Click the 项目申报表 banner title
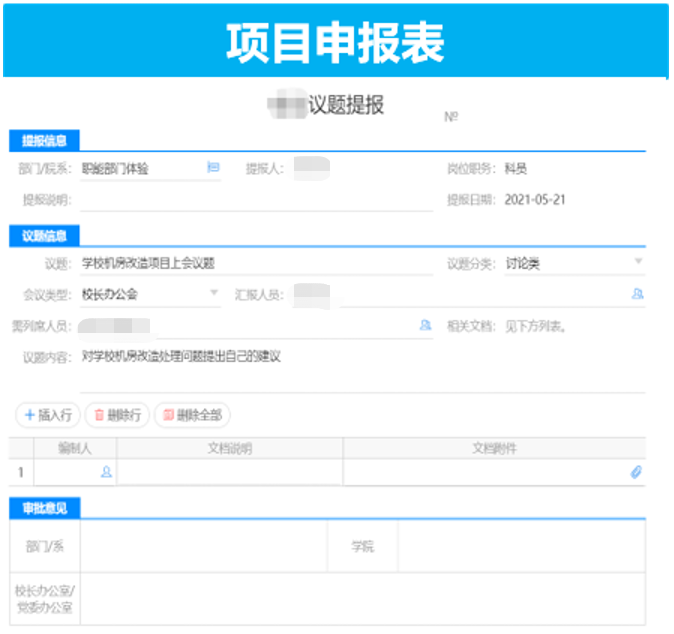 point(335,43)
